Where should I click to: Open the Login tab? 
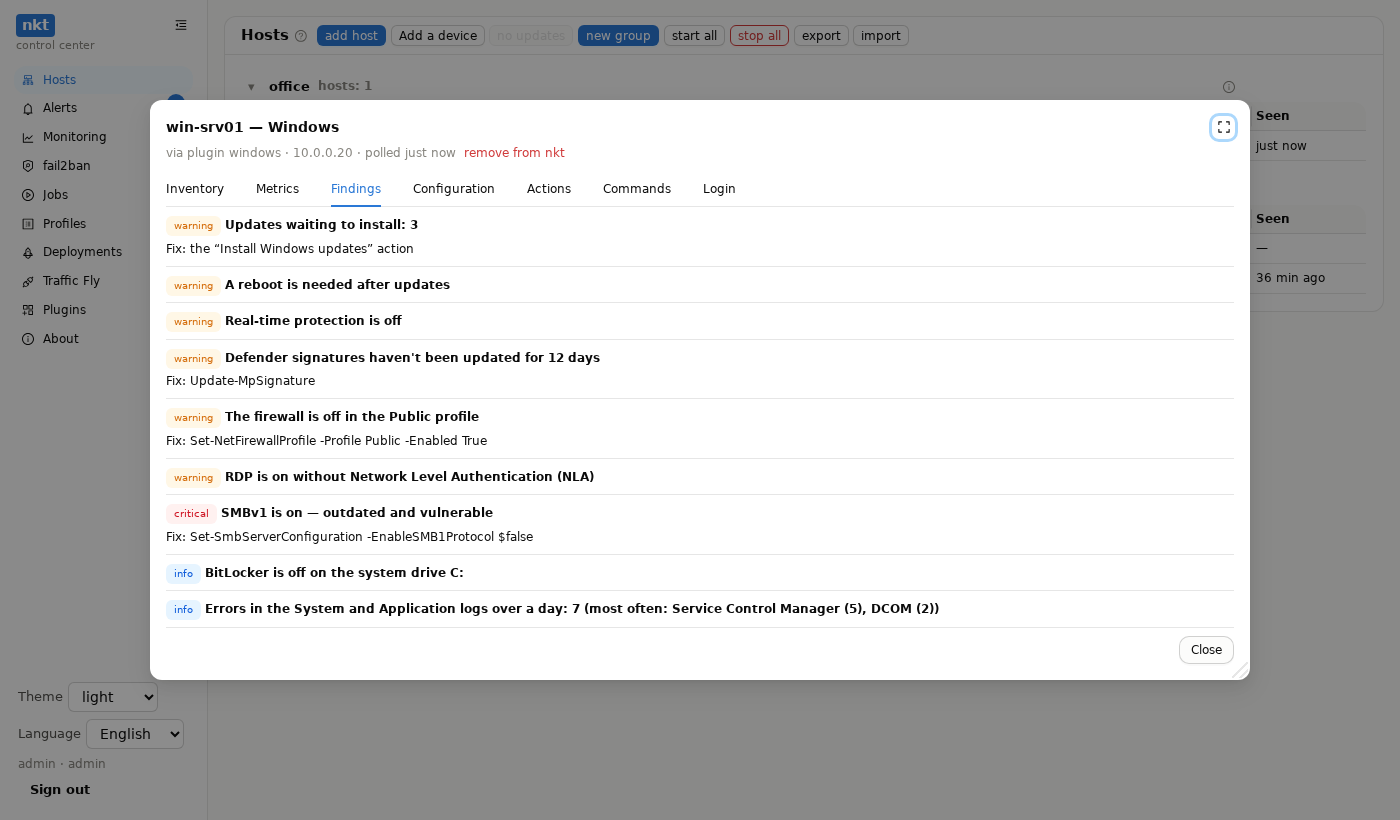tap(719, 189)
